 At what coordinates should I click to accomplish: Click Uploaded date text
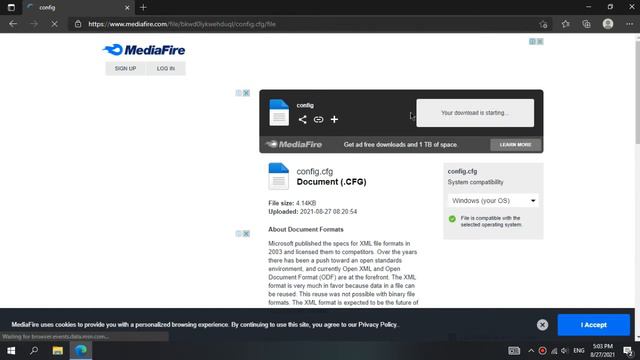tap(313, 211)
